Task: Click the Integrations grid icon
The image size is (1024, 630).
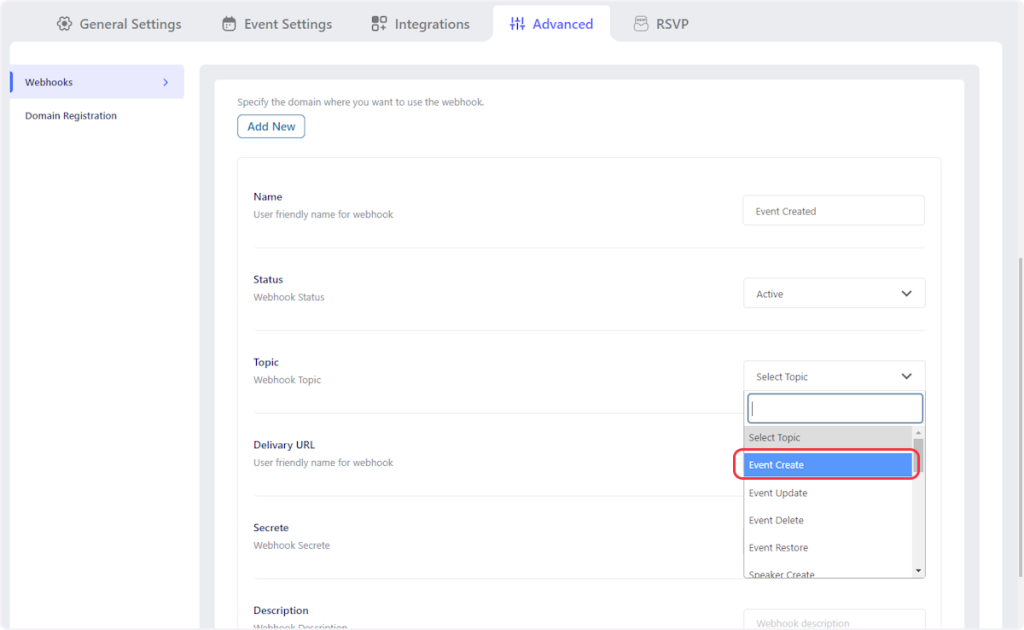Action: click(379, 24)
